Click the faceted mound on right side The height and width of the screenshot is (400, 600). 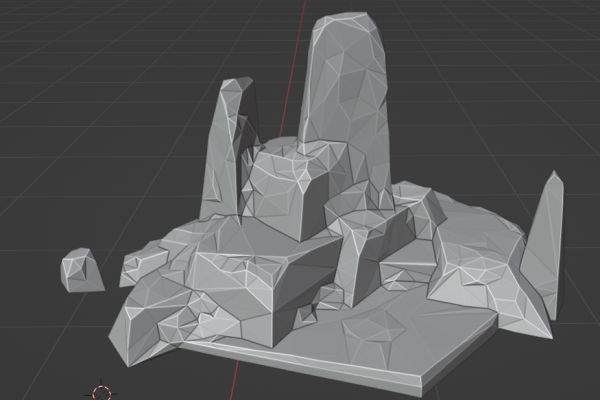tap(478, 260)
